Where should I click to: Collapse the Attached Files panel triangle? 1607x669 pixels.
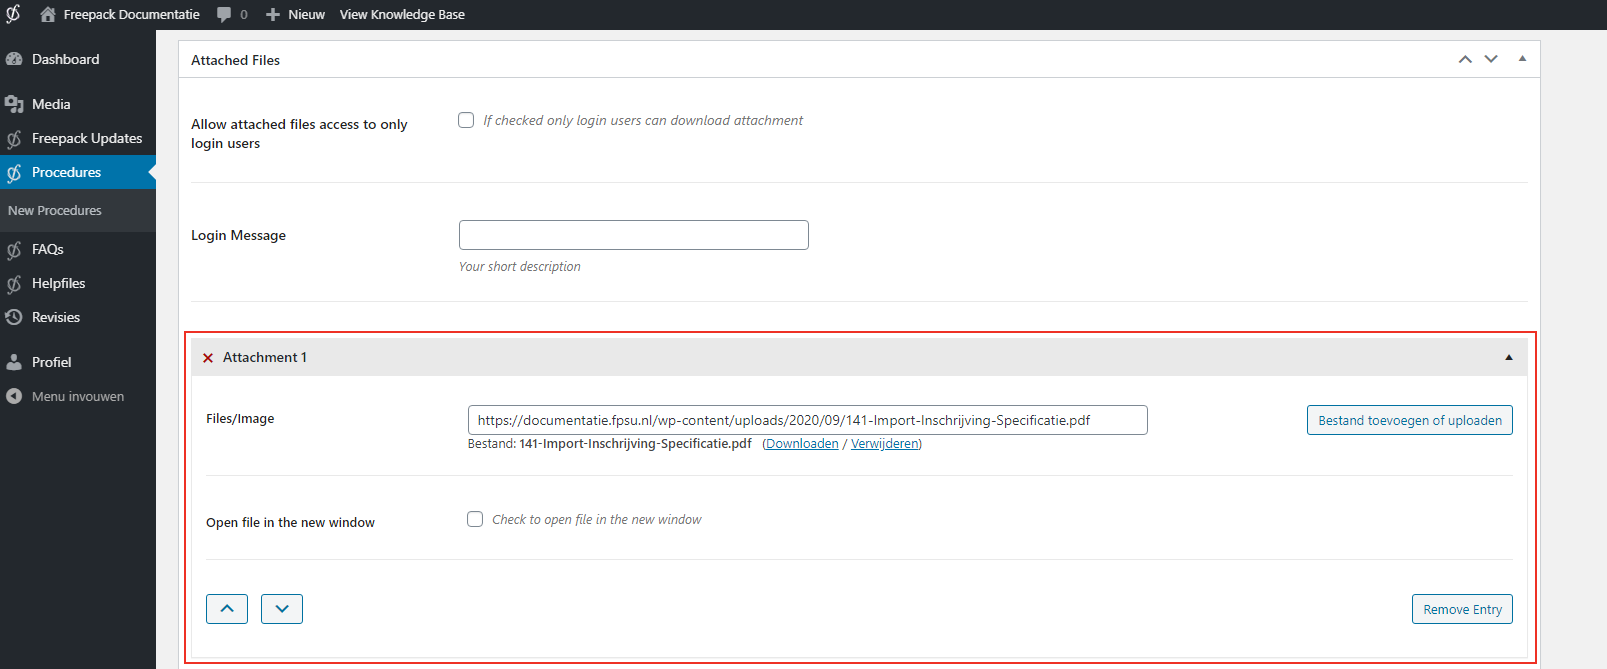[x=1522, y=59]
